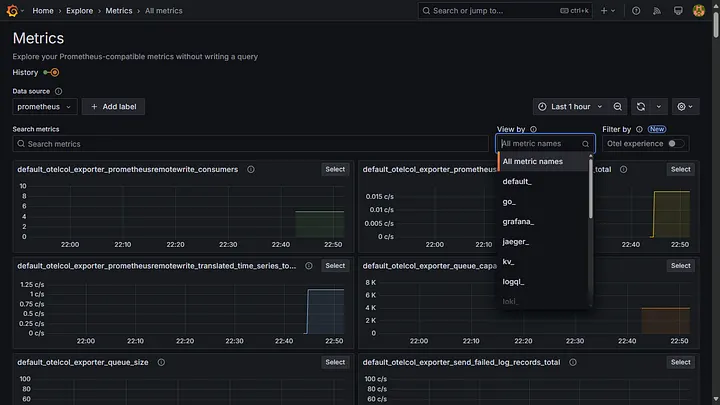Select All metric names option
The height and width of the screenshot is (405, 720).
coord(543,162)
